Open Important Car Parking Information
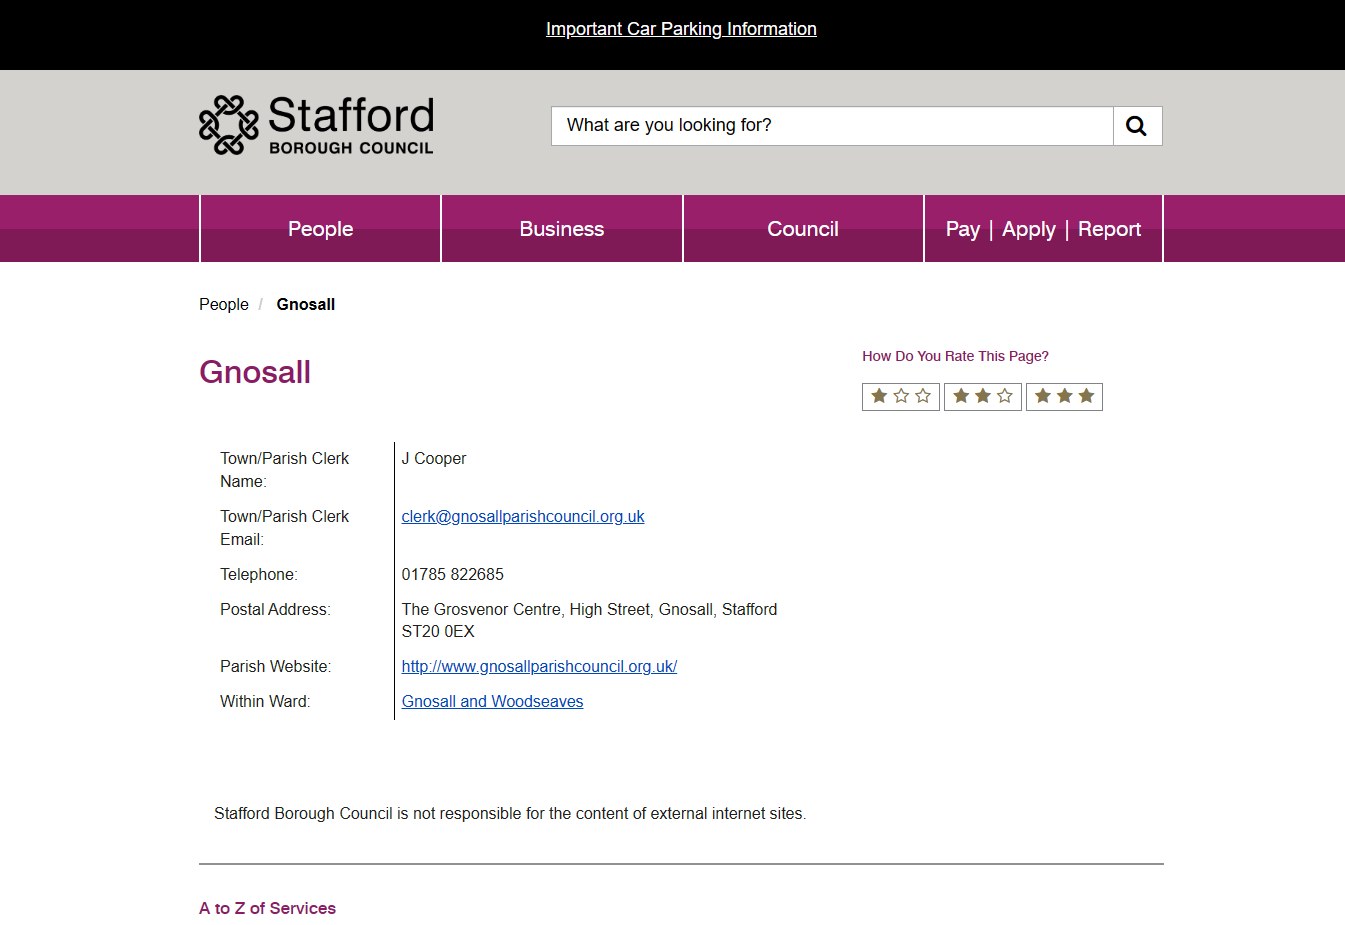Screen dimensions: 1345x925 [x=681, y=28]
